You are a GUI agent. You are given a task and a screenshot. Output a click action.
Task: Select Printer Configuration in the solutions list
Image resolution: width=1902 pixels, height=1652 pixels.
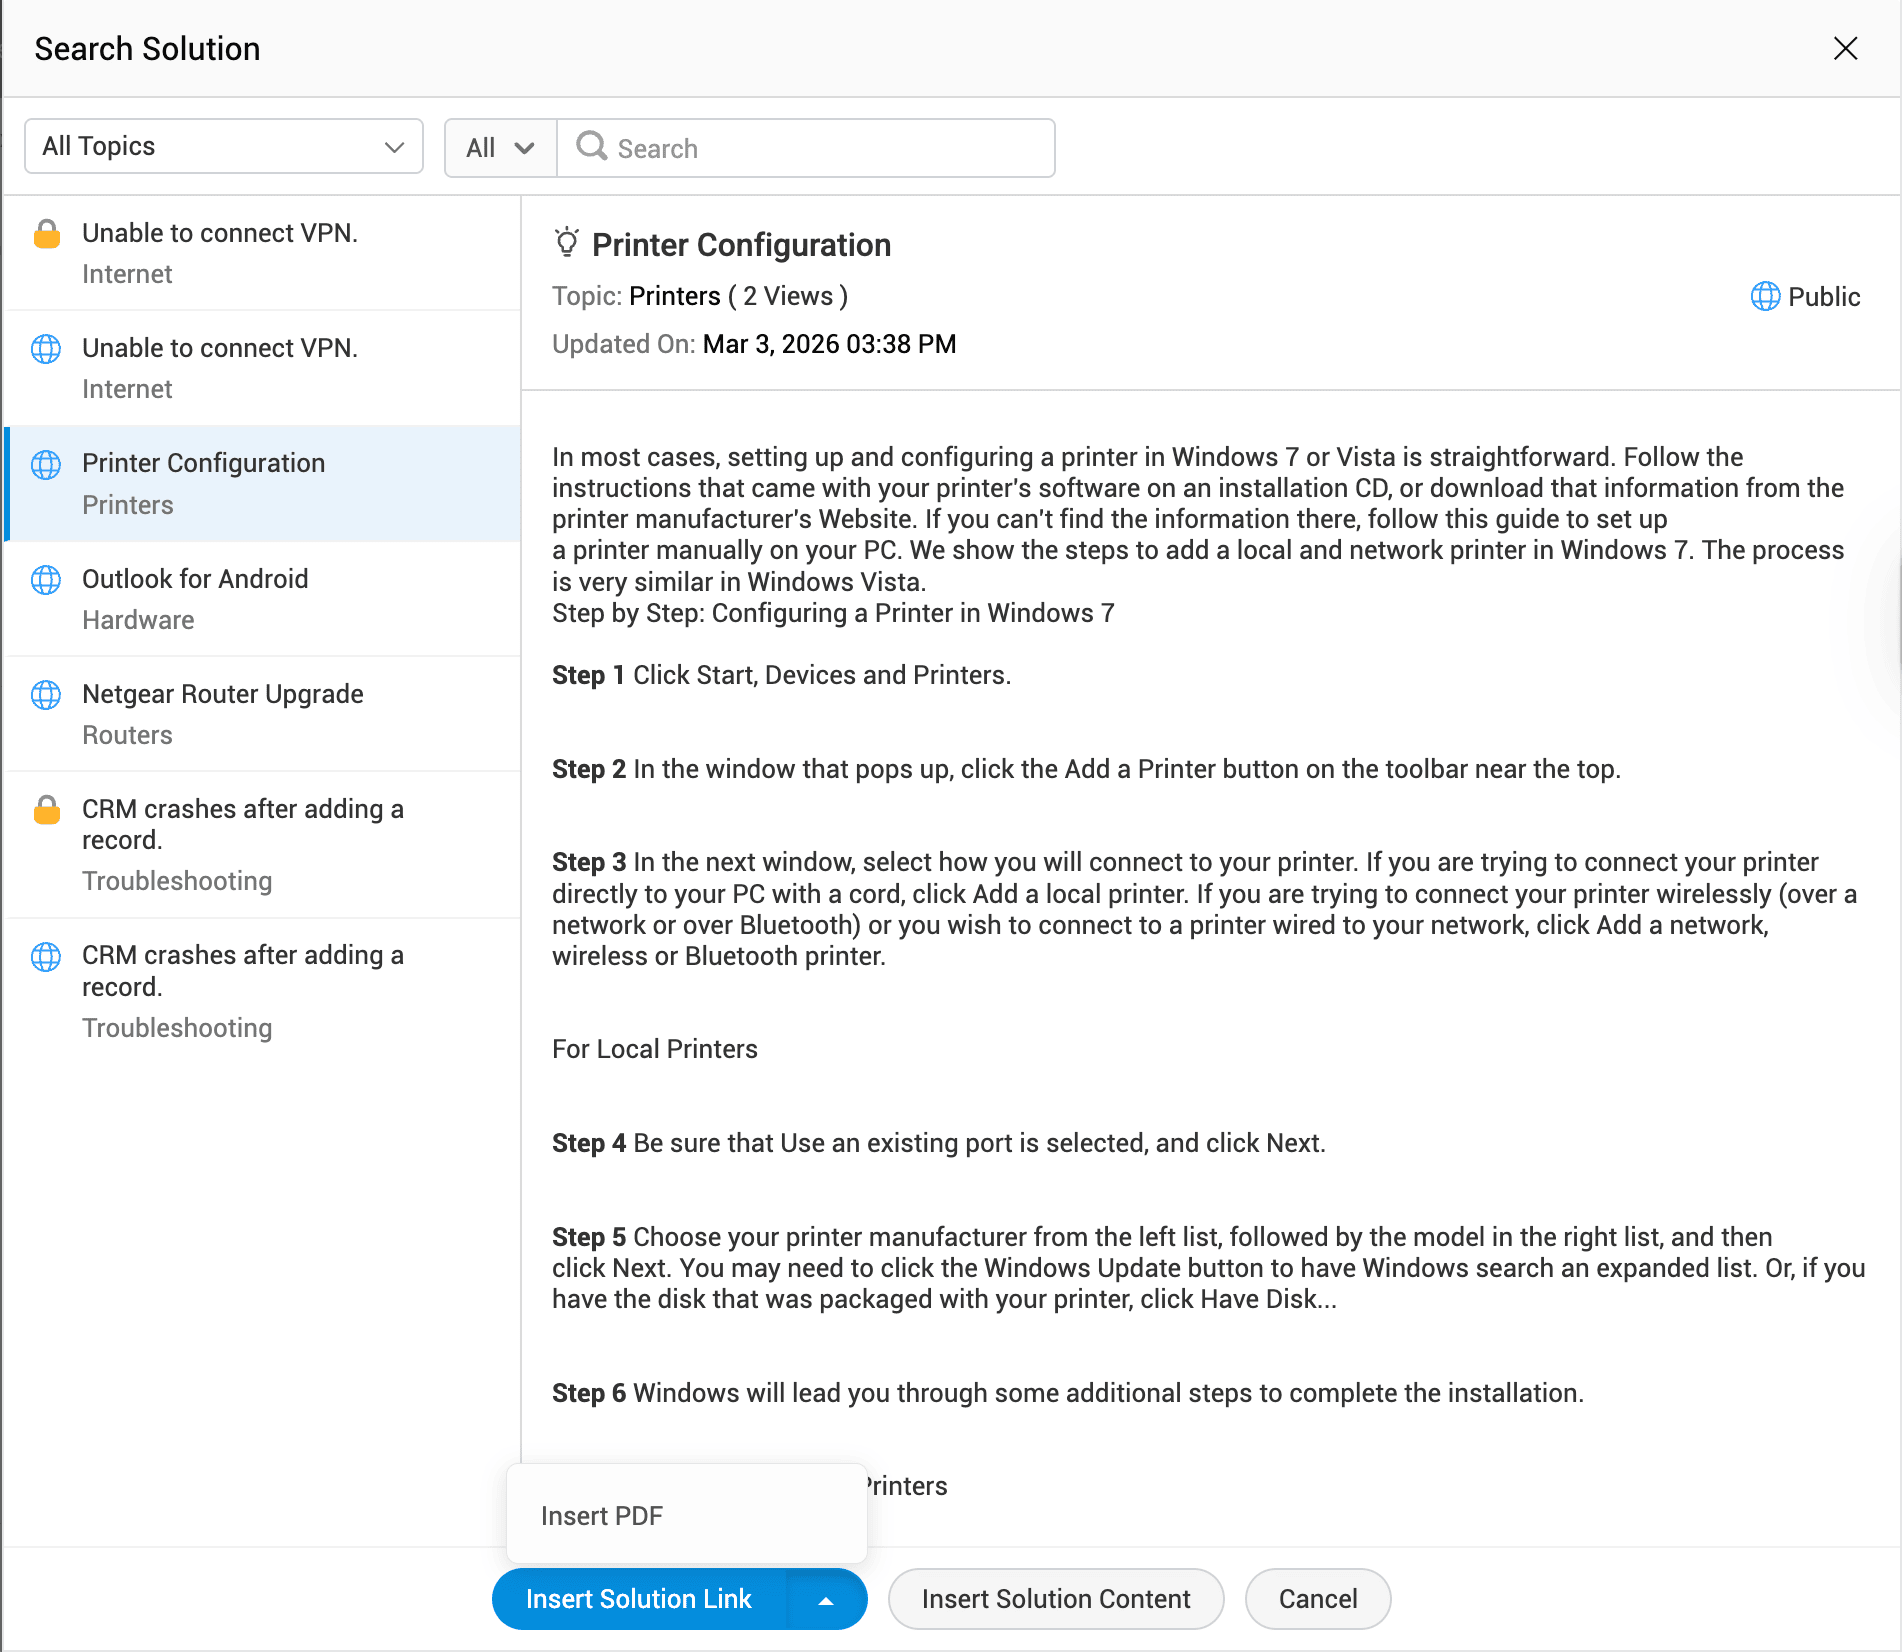pos(262,484)
